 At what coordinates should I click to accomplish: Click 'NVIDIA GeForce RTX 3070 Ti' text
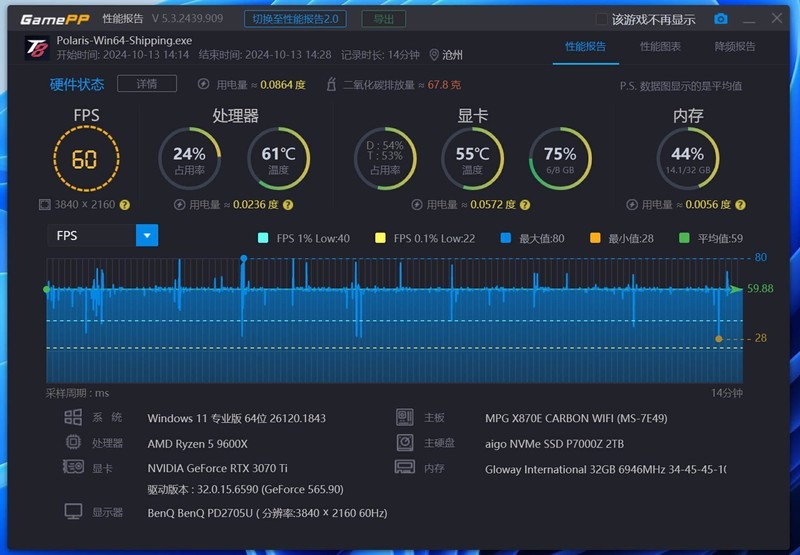(217, 468)
